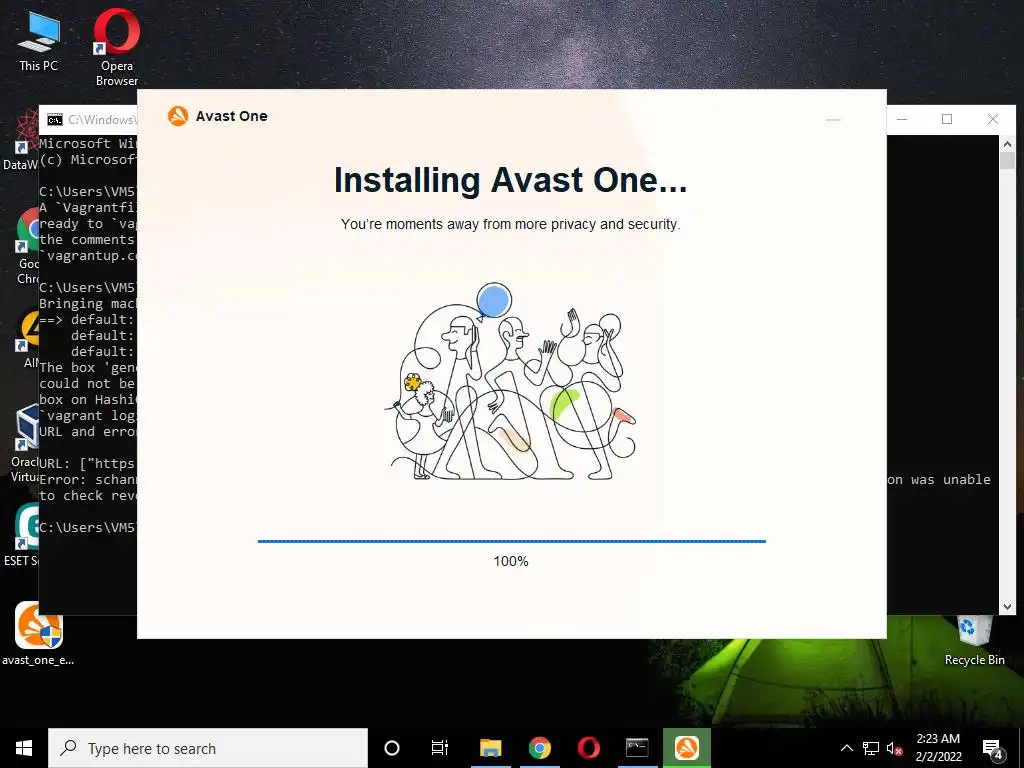This screenshot has width=1024, height=768.
Task: Click the Installing Avast One heading
Action: [x=510, y=180]
